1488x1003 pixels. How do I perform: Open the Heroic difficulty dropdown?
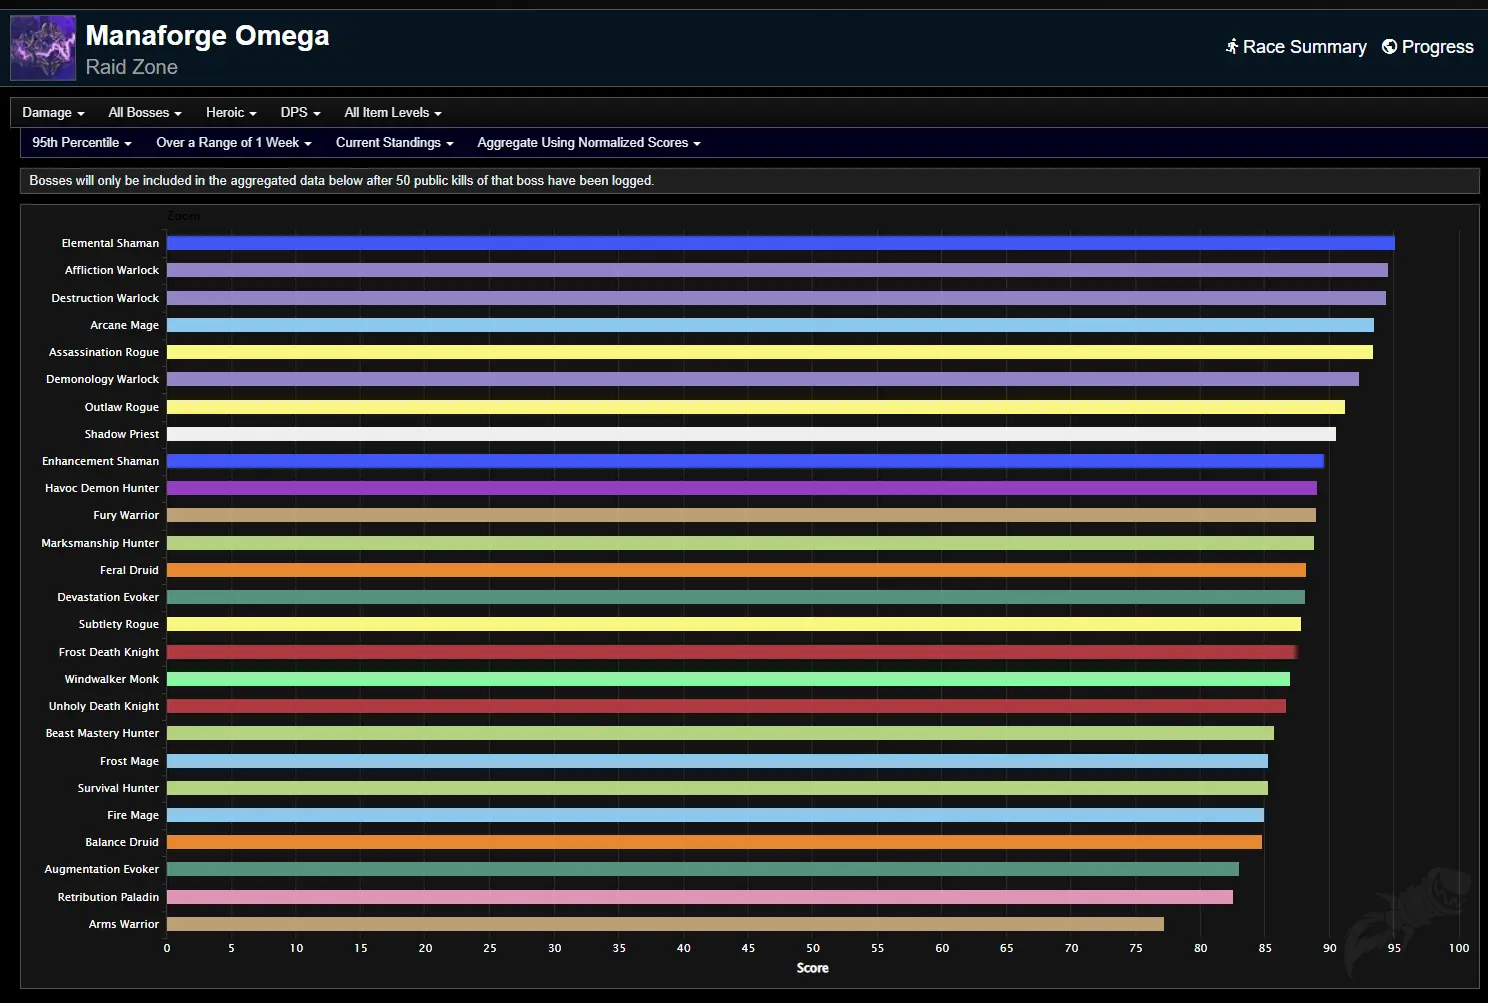coord(231,113)
